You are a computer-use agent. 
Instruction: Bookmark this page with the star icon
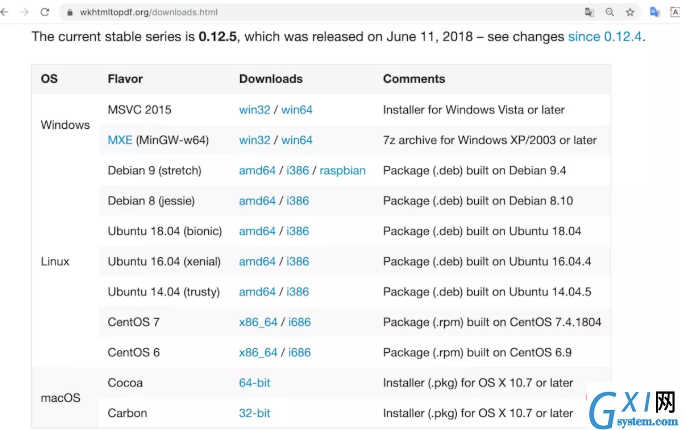(x=630, y=12)
